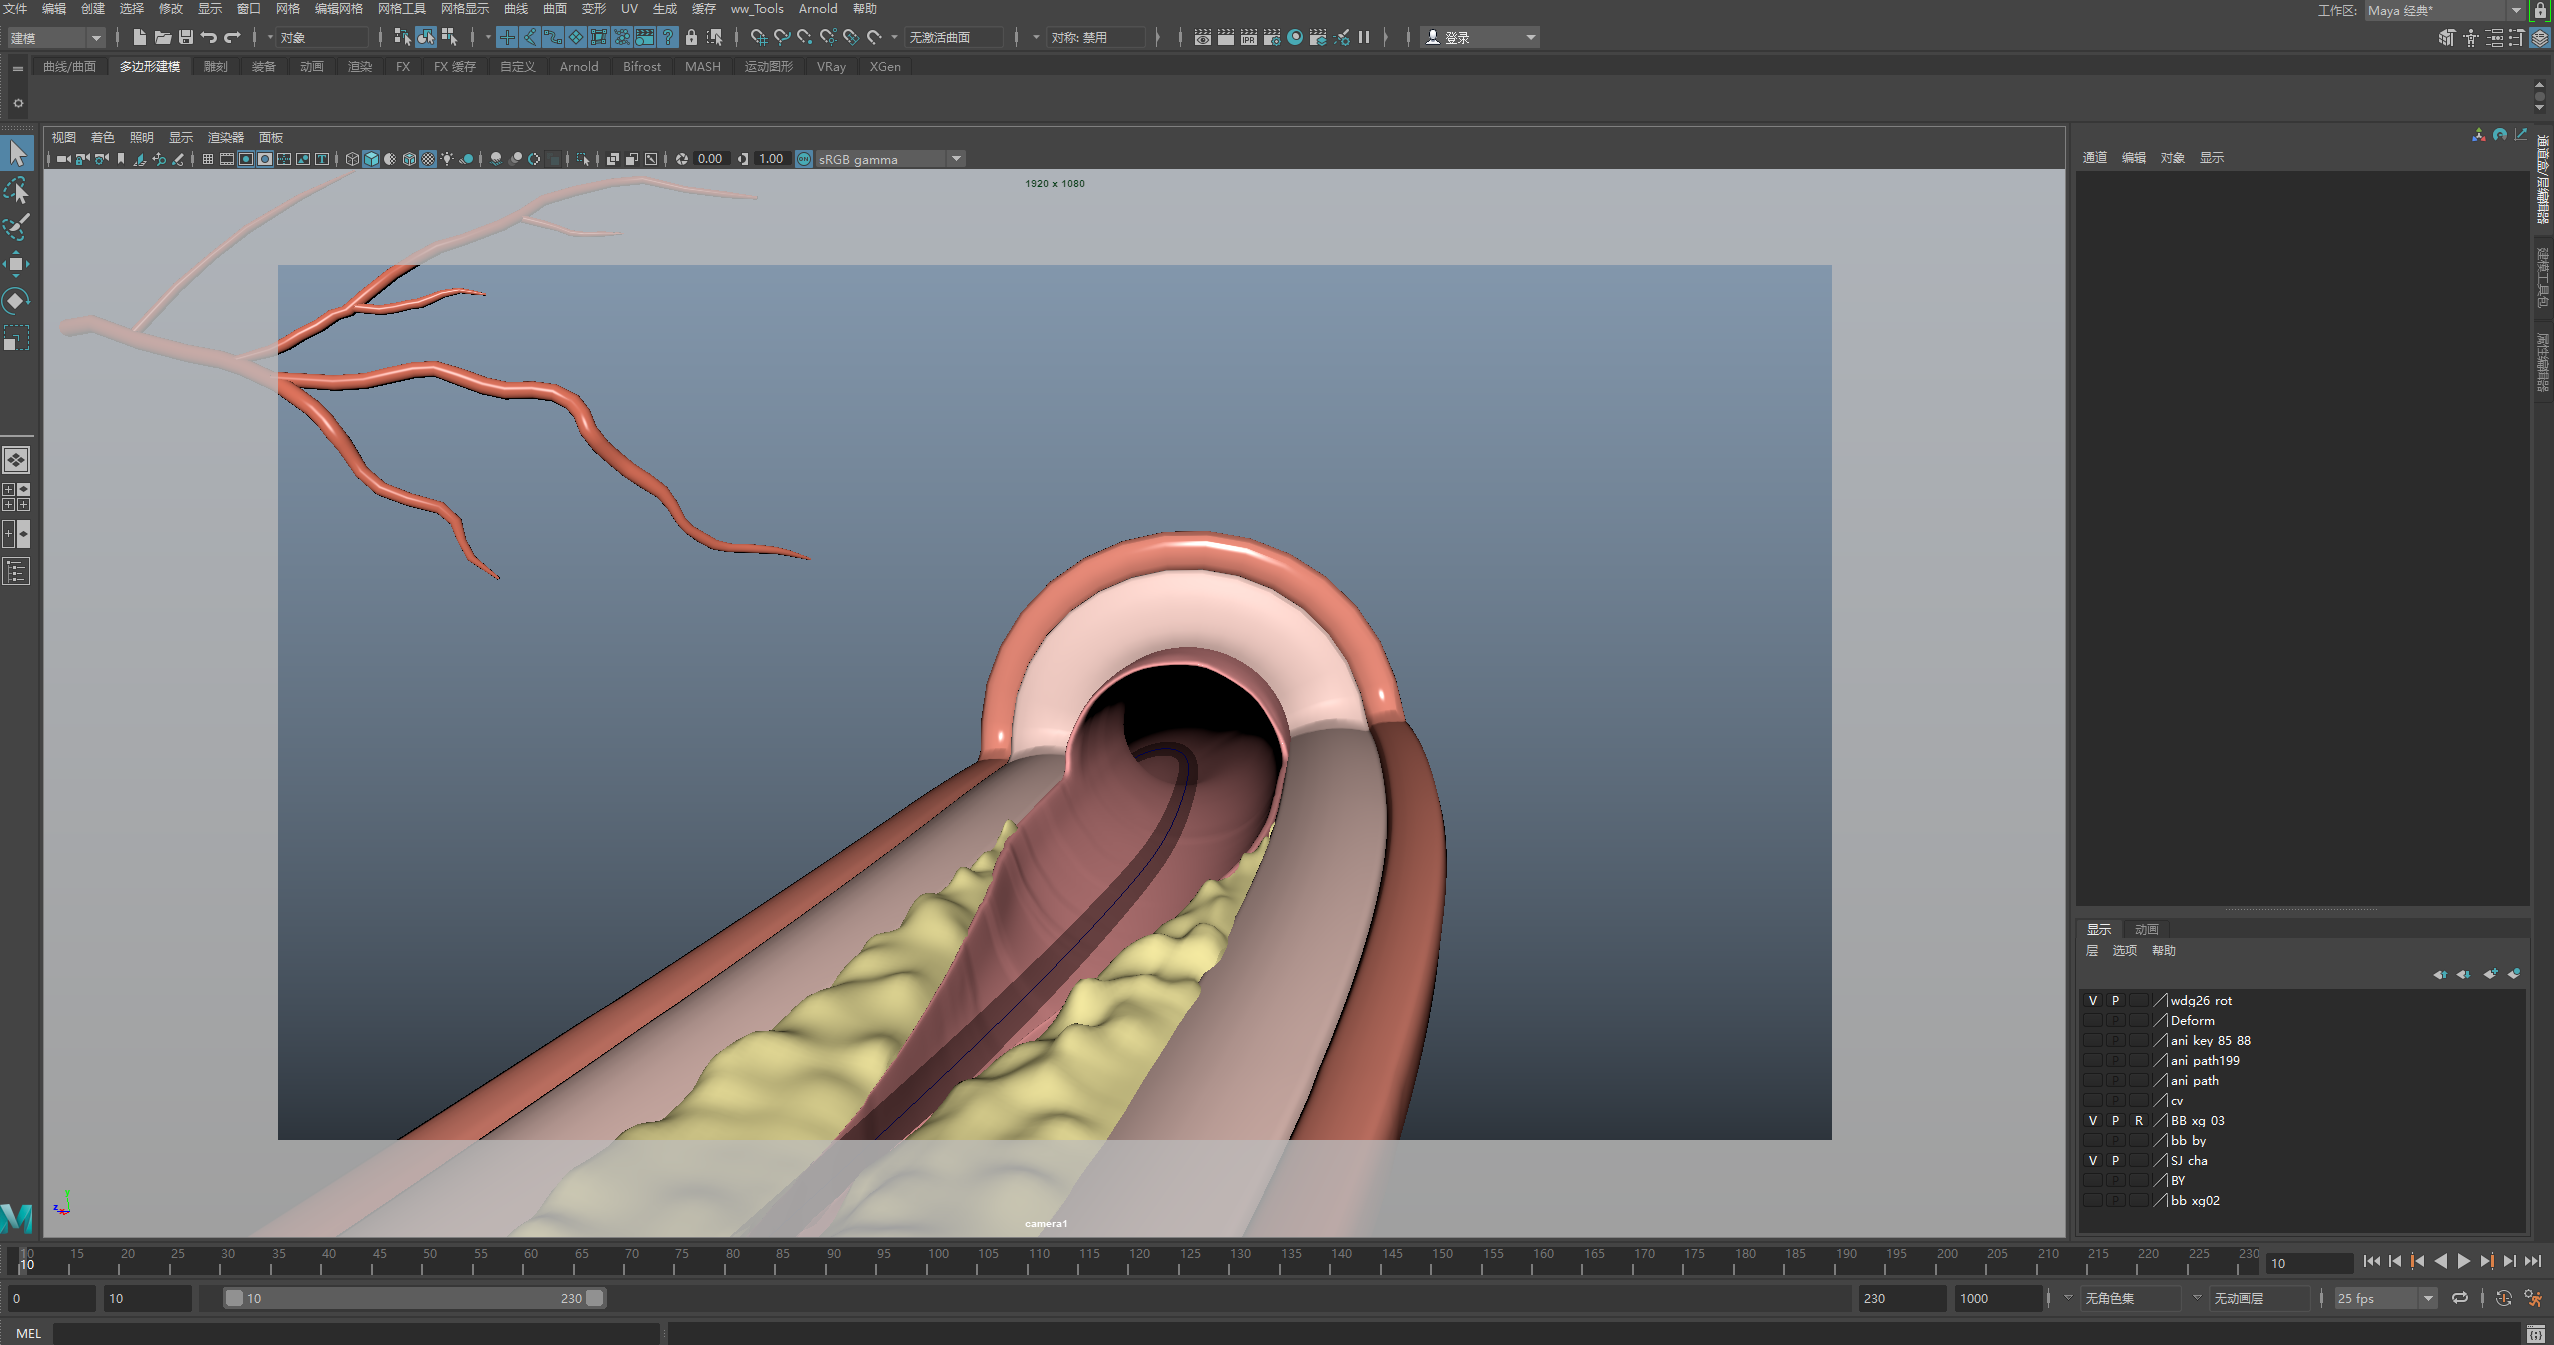Click the Redo arrow icon

coord(232,37)
